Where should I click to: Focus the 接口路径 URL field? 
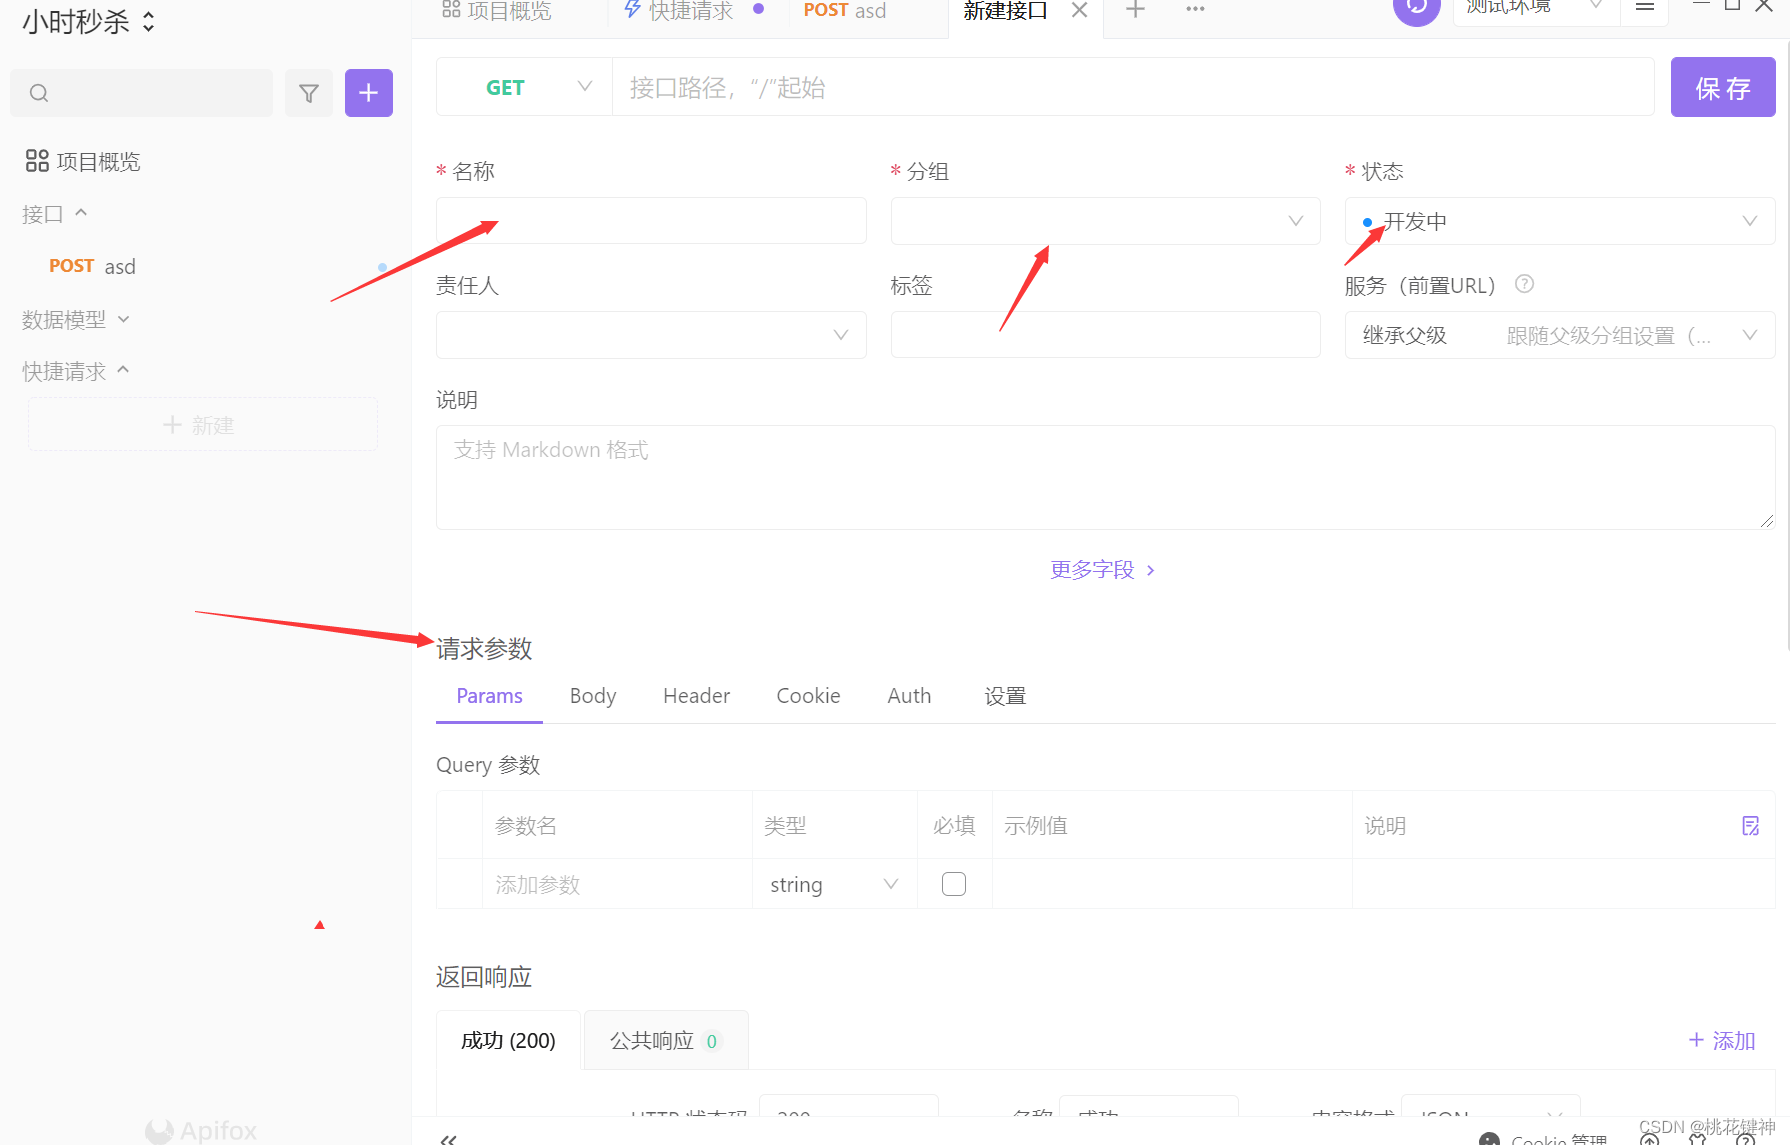click(x=1133, y=87)
